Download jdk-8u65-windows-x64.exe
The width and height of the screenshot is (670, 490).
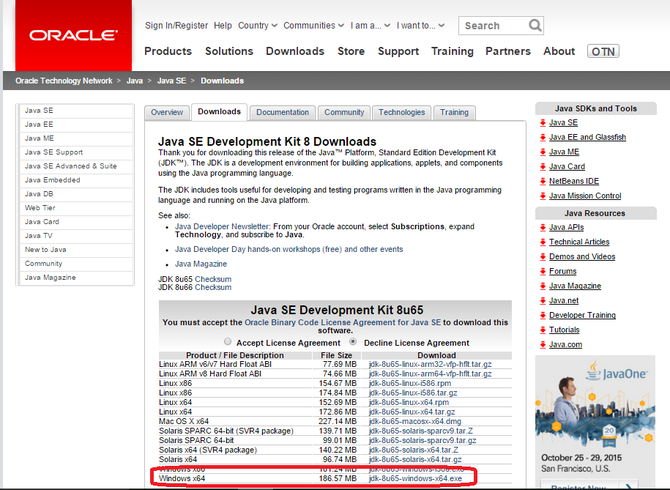click(x=415, y=478)
